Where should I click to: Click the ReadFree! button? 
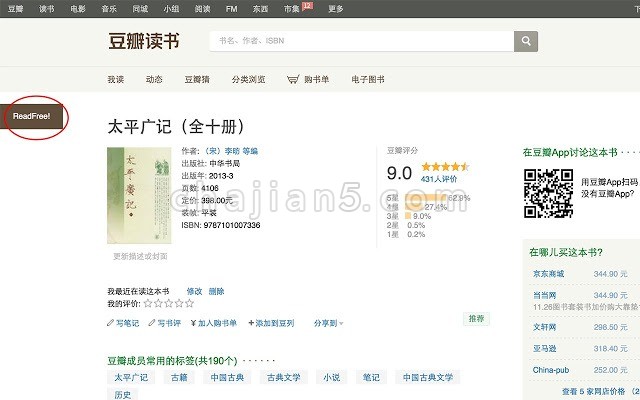pyautogui.click(x=31, y=116)
